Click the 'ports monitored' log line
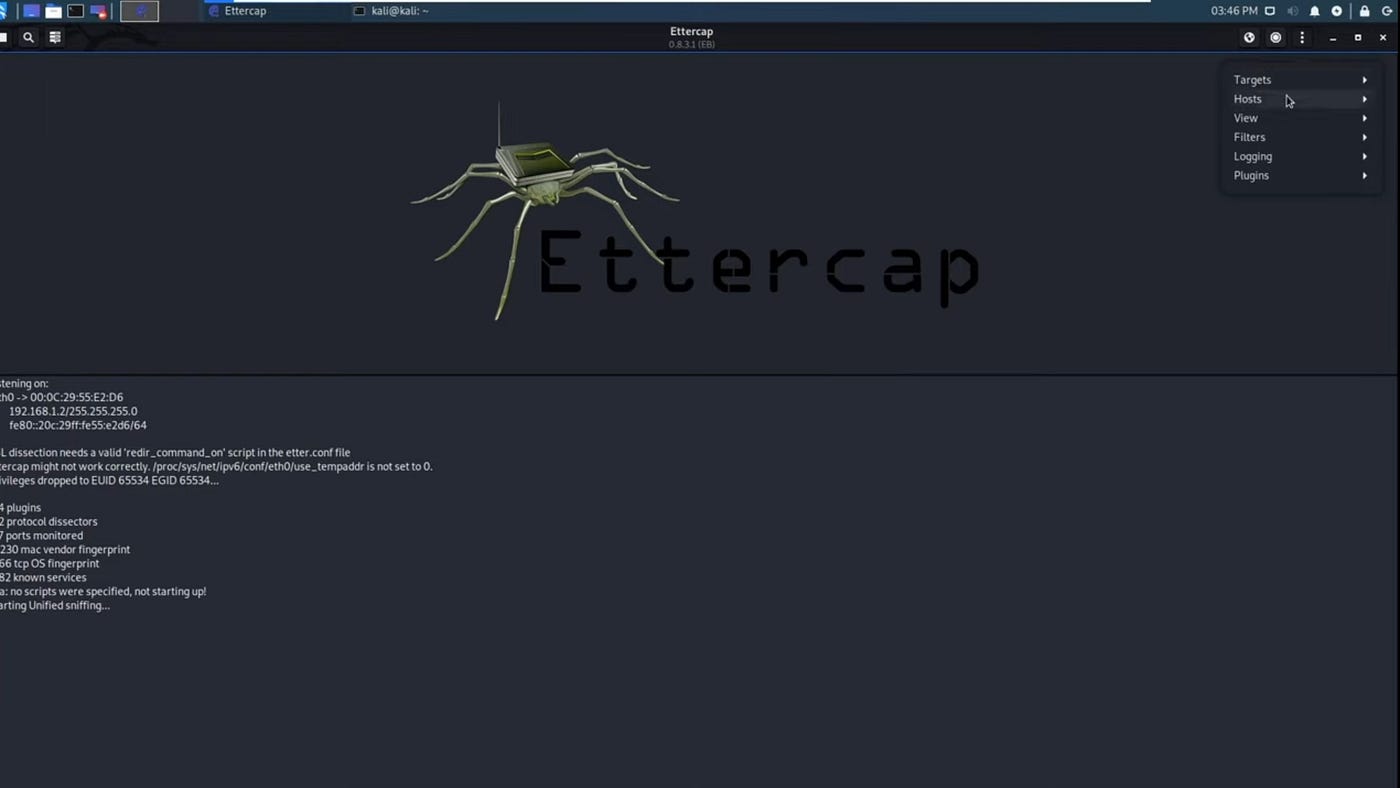 [41, 536]
